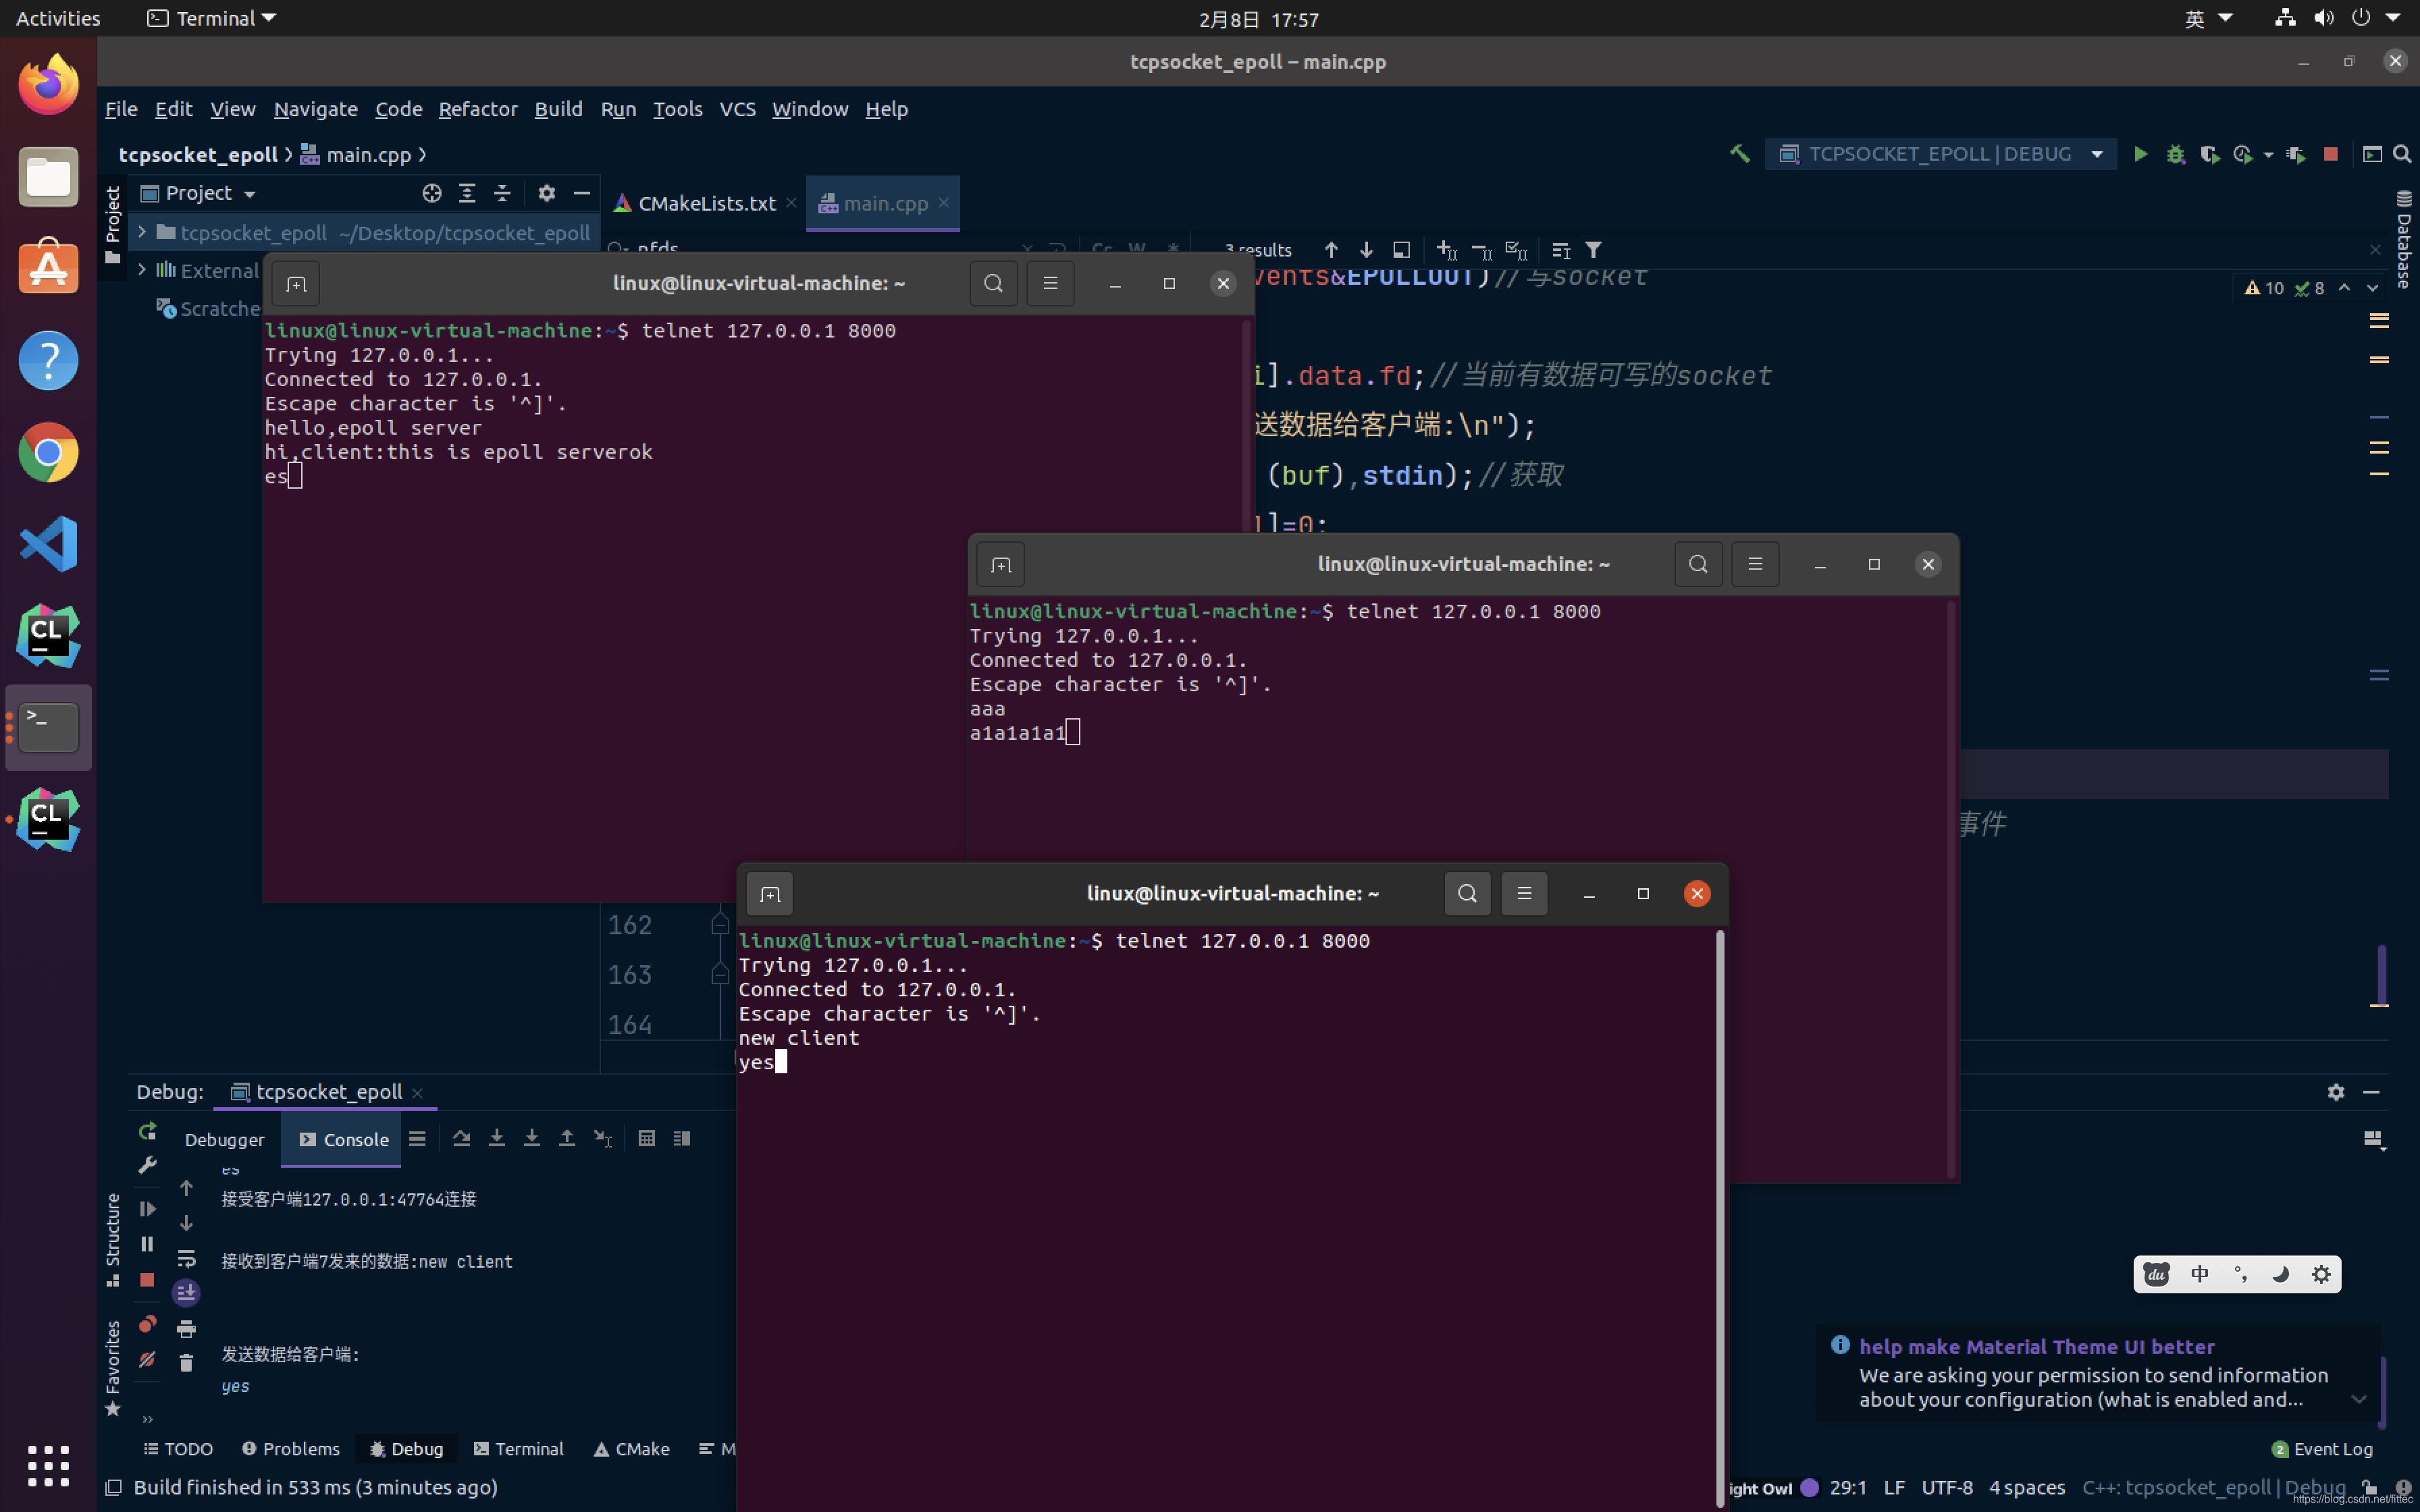Image resolution: width=2420 pixels, height=1512 pixels.
Task: Select opened file target icon in Project panel
Action: 432,193
